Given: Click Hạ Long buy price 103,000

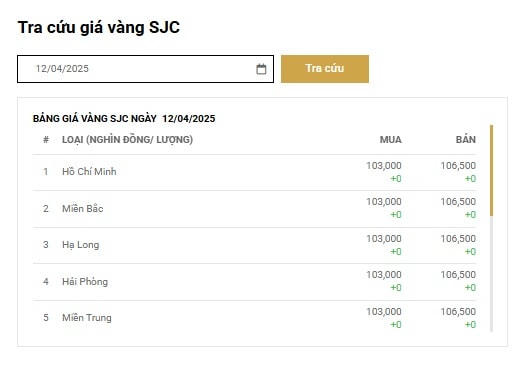Looking at the screenshot, I should [384, 238].
